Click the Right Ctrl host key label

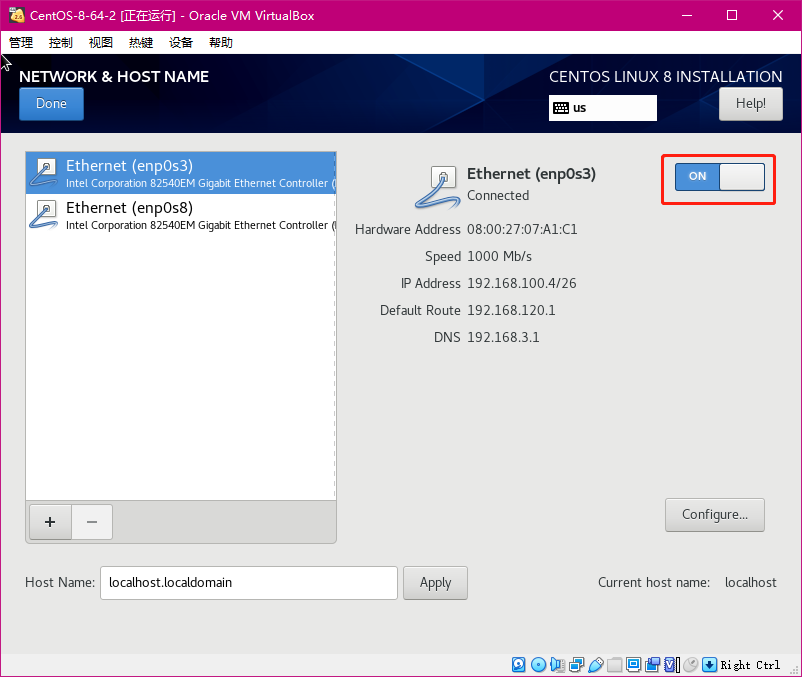750,665
